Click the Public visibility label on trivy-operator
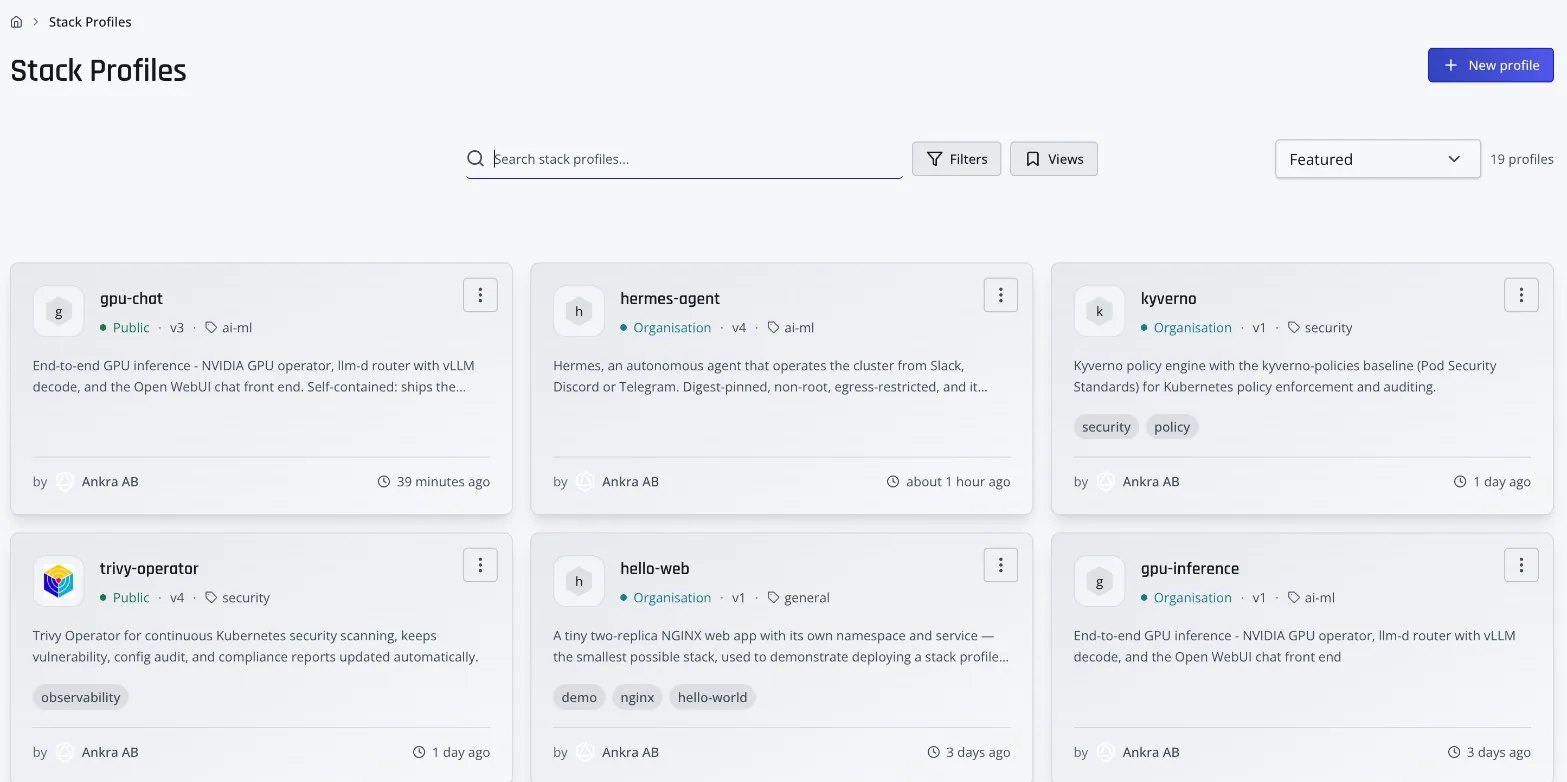The image size is (1567, 782). pyautogui.click(x=125, y=597)
